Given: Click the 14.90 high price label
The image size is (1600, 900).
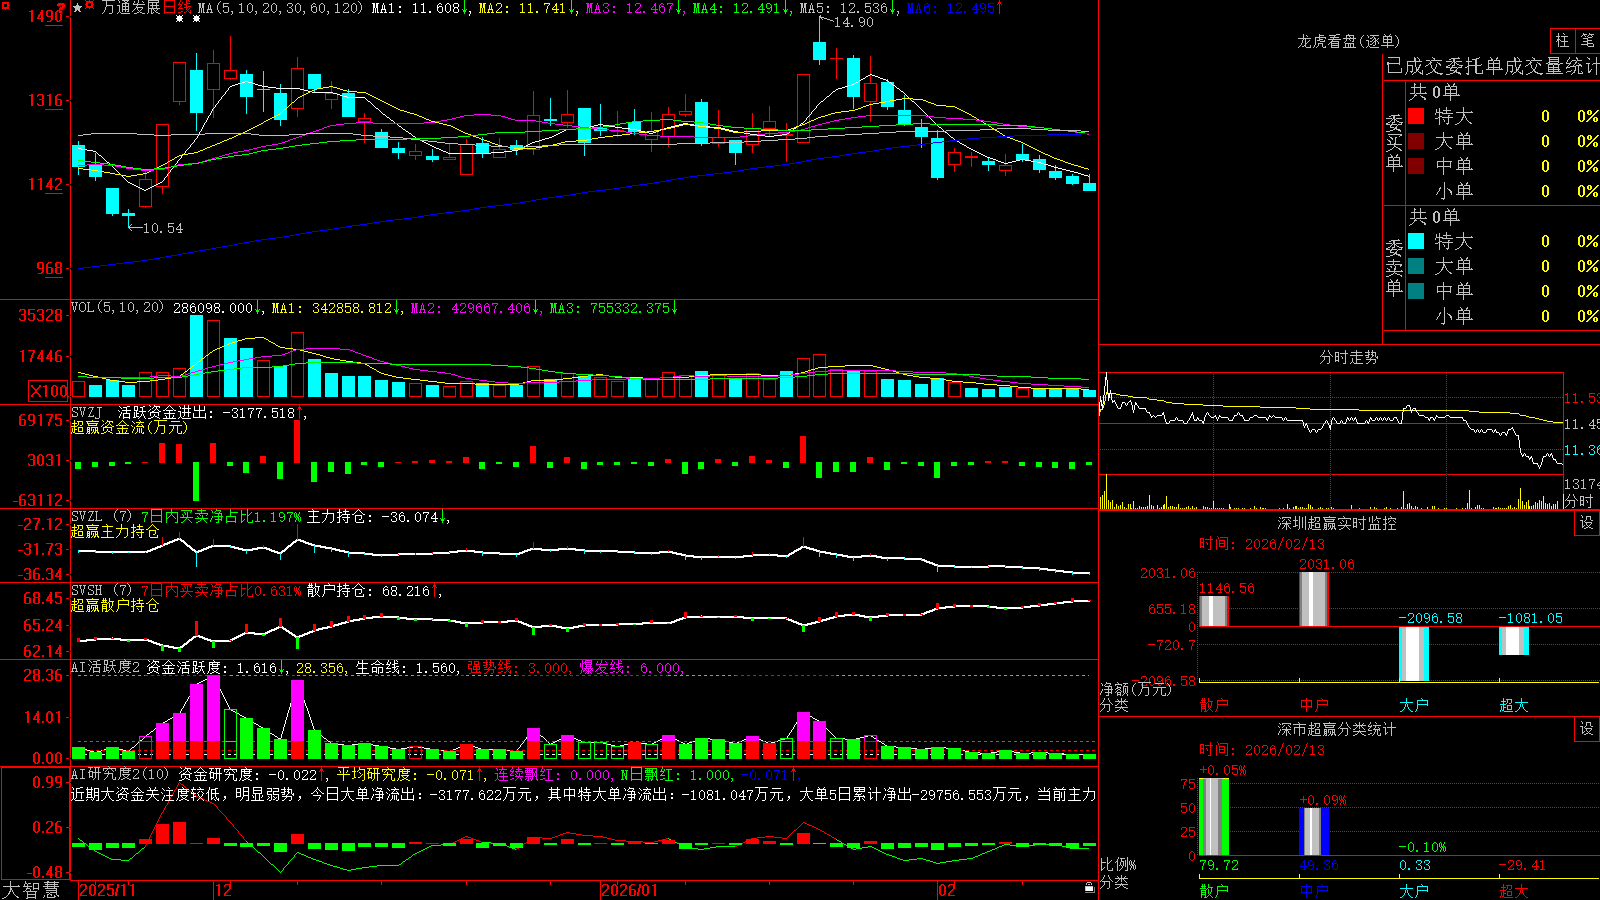Looking at the screenshot, I should pos(853,22).
